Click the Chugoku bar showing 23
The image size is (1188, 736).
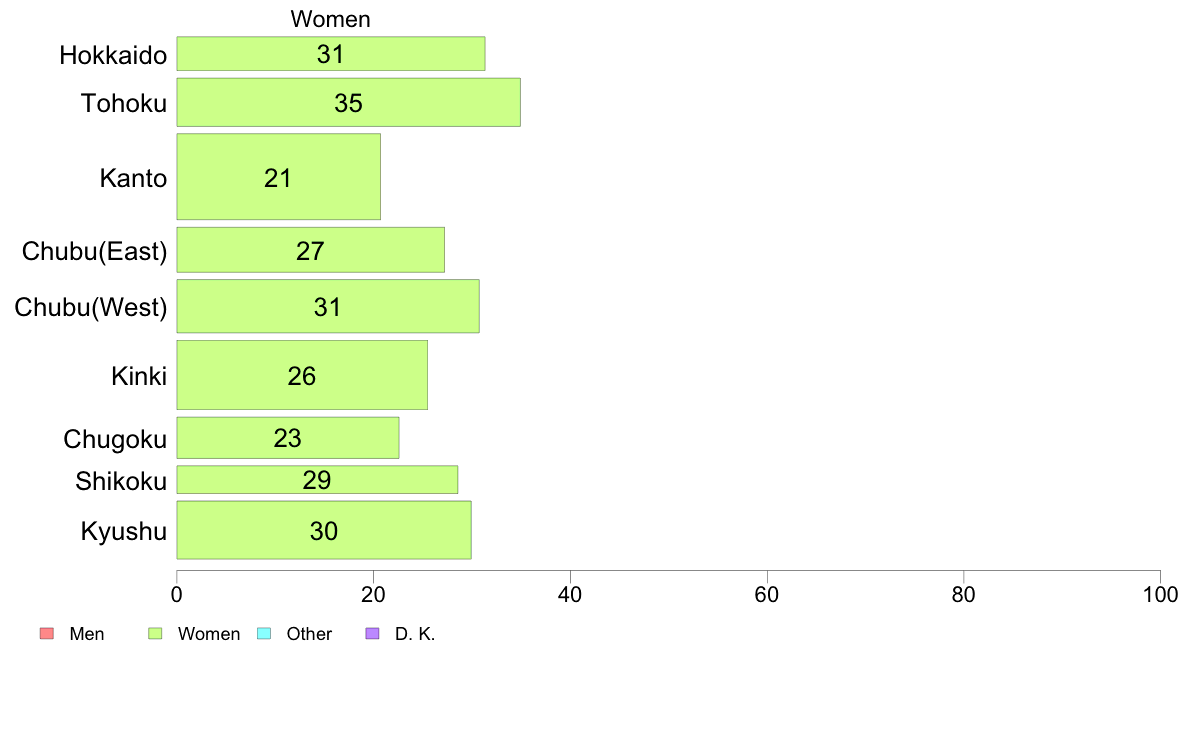click(x=288, y=438)
